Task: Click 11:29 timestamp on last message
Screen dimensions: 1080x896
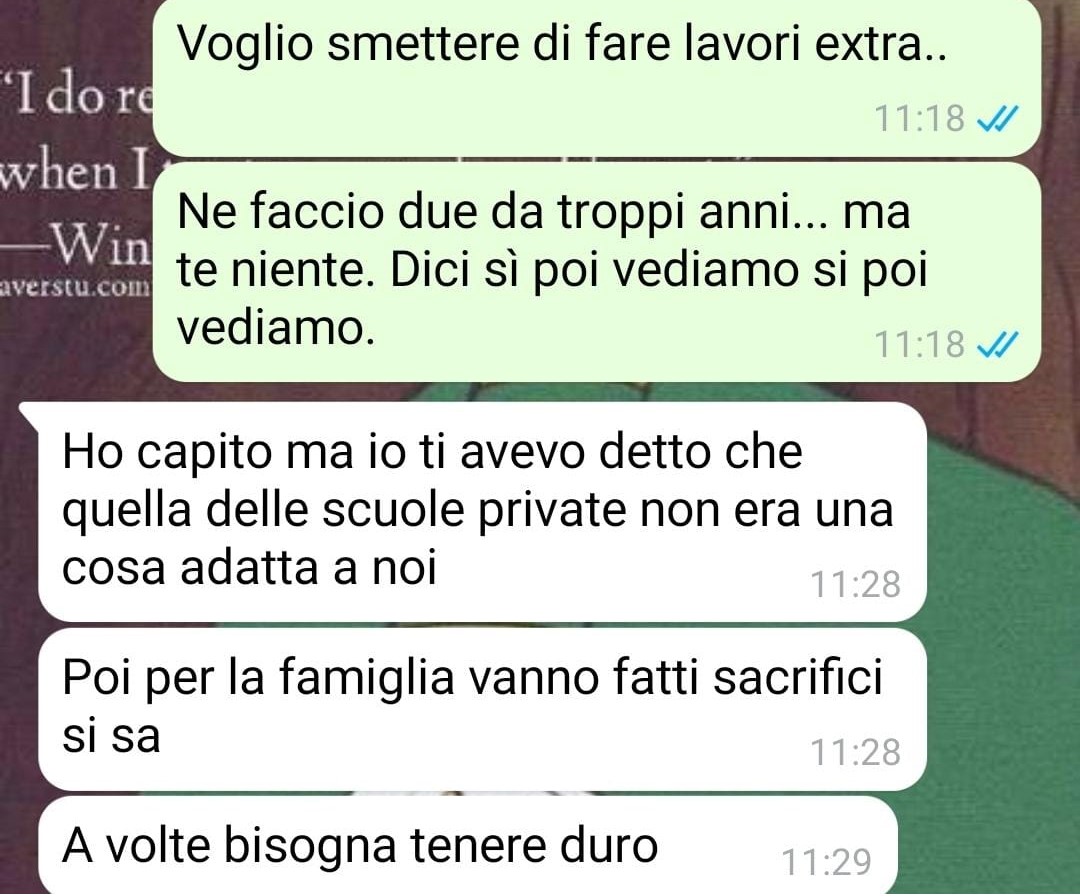Action: pos(827,862)
